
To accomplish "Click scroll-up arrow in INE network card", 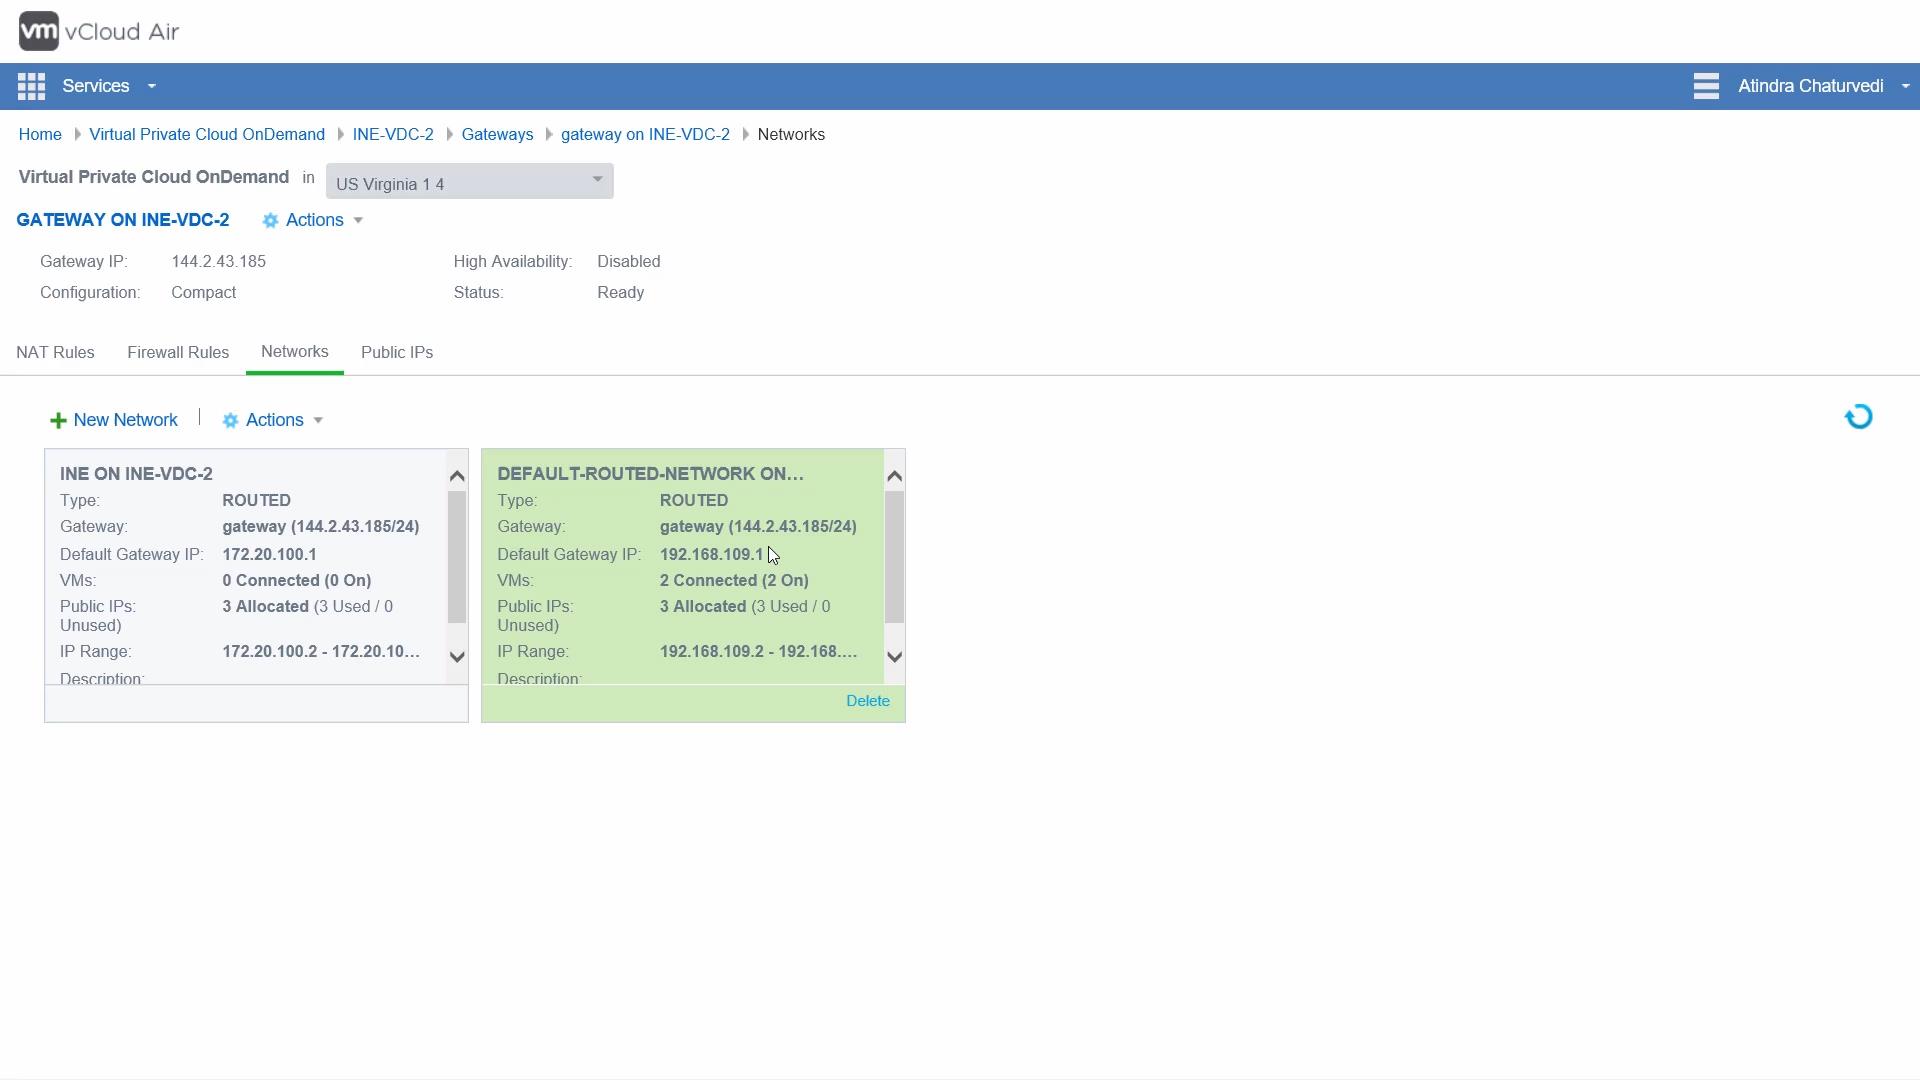I will pos(457,476).
